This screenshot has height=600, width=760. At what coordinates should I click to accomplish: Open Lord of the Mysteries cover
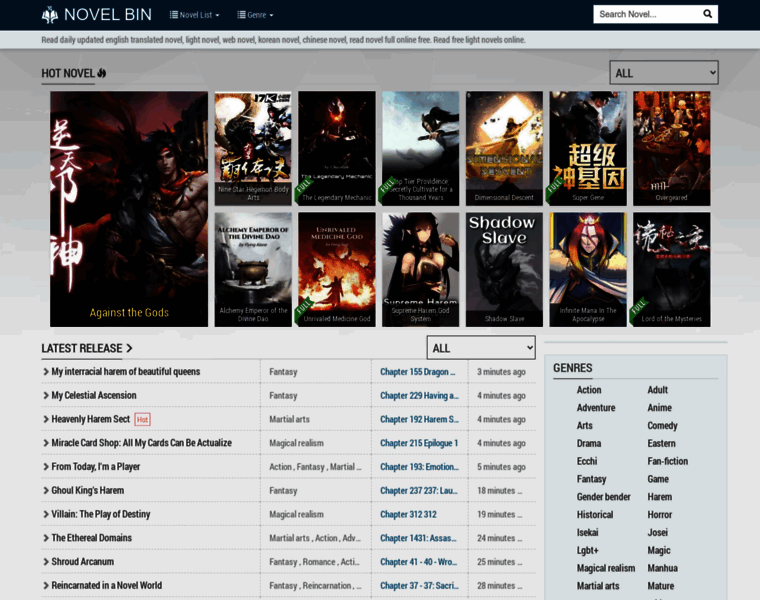[671, 269]
